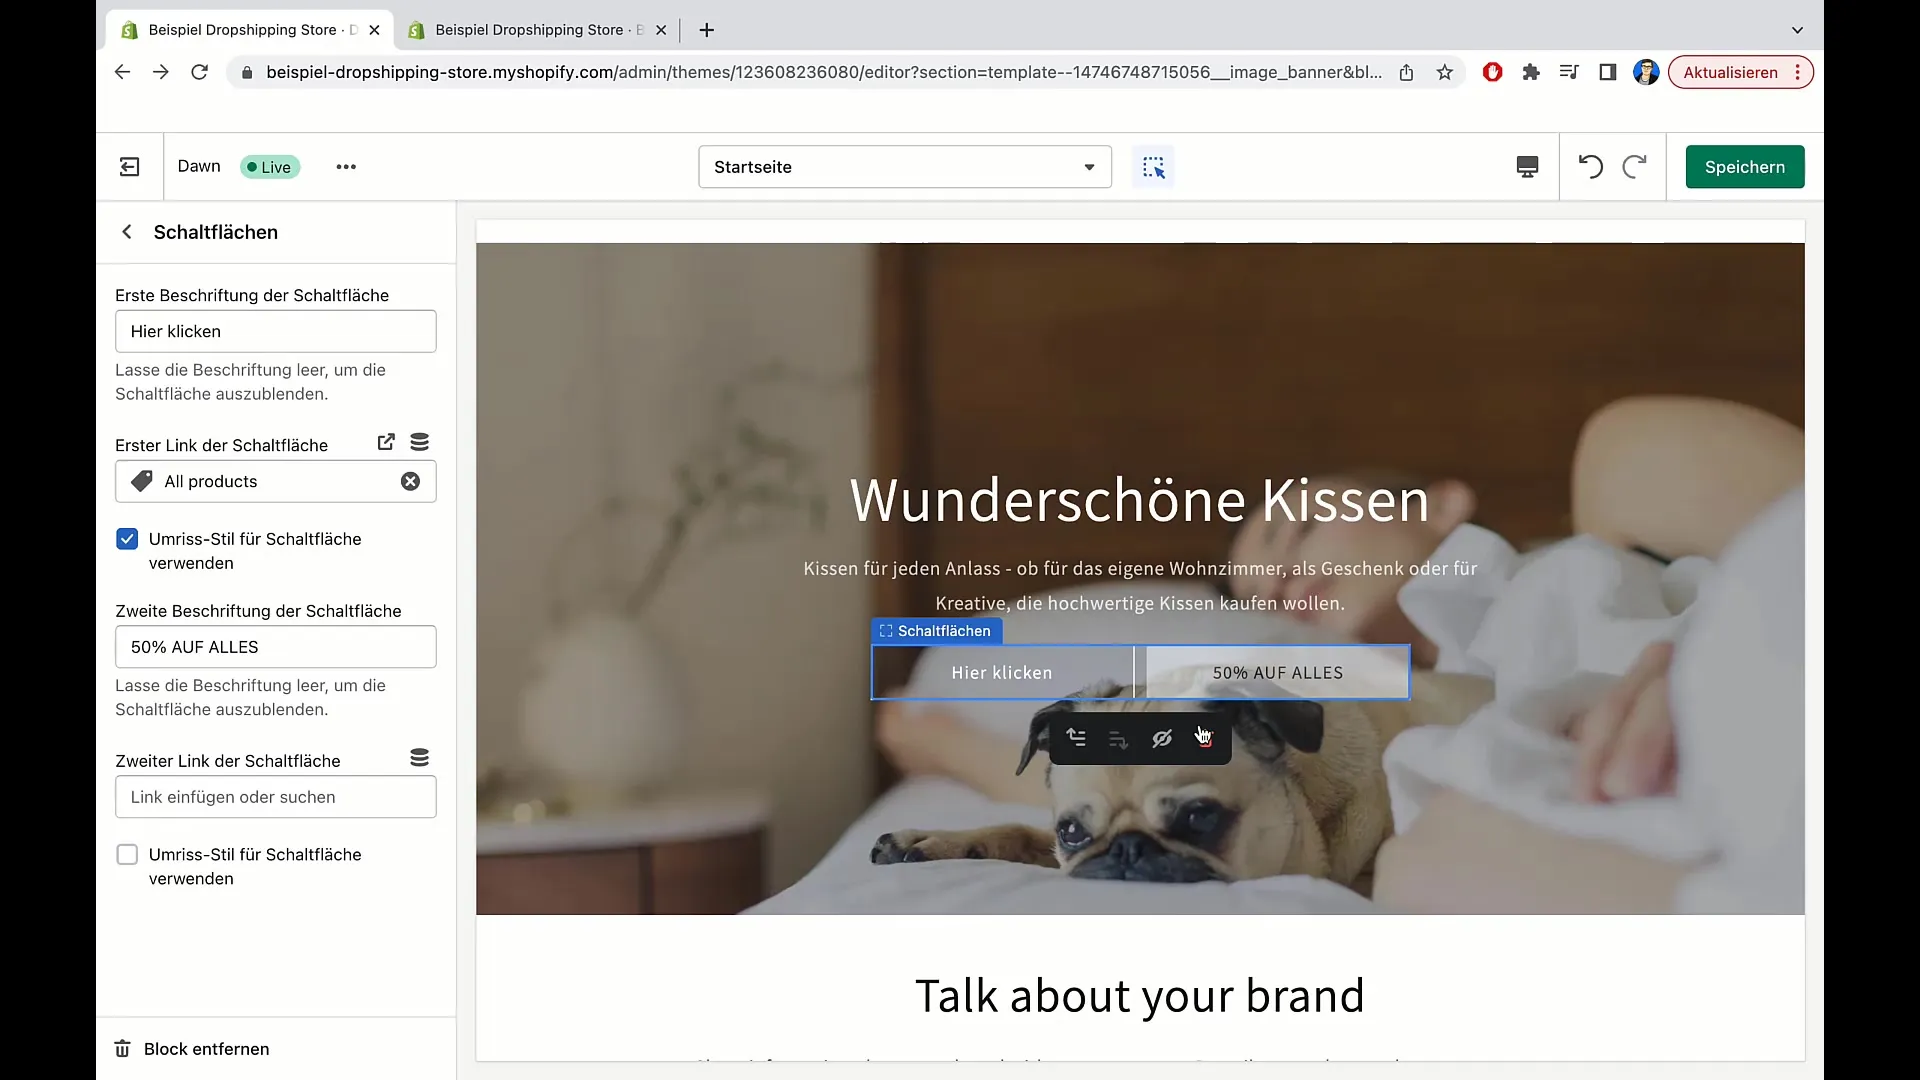1920x1080 pixels.
Task: Click the desktop/preview mode icon
Action: click(1527, 166)
